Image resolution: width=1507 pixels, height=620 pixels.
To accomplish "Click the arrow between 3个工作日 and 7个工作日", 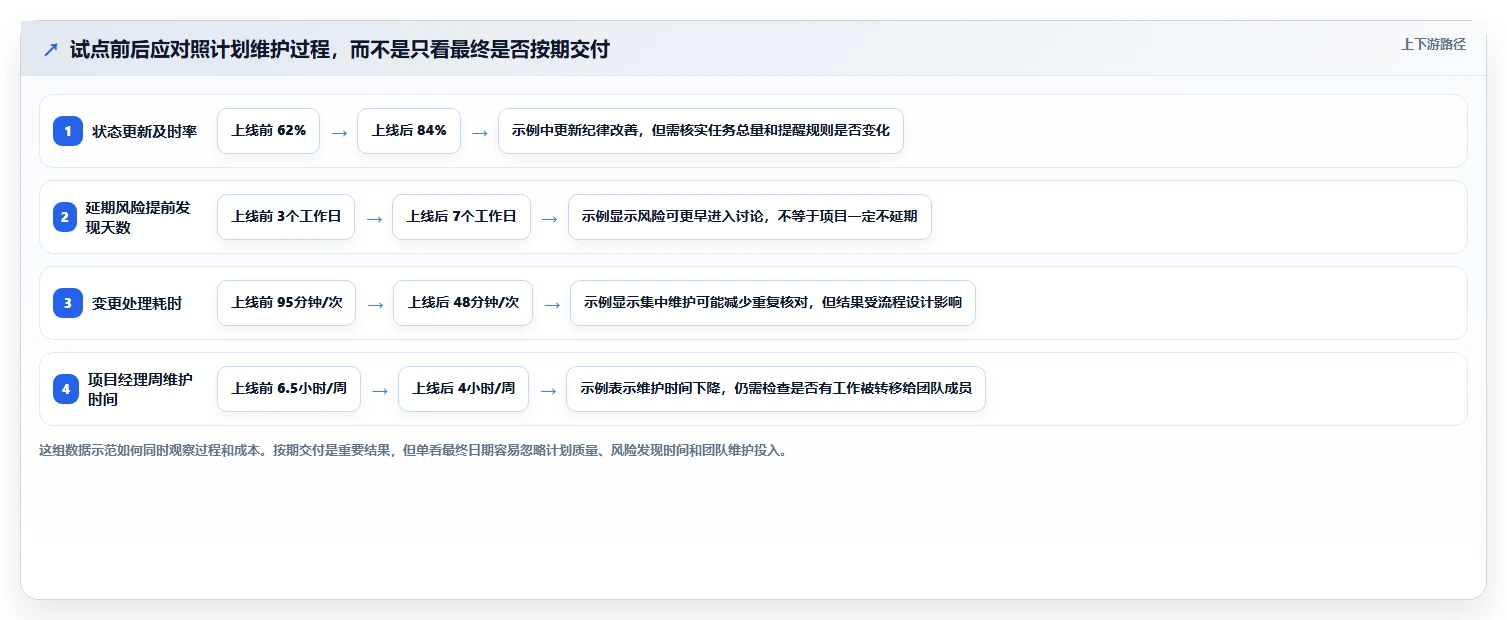I will pyautogui.click(x=374, y=218).
